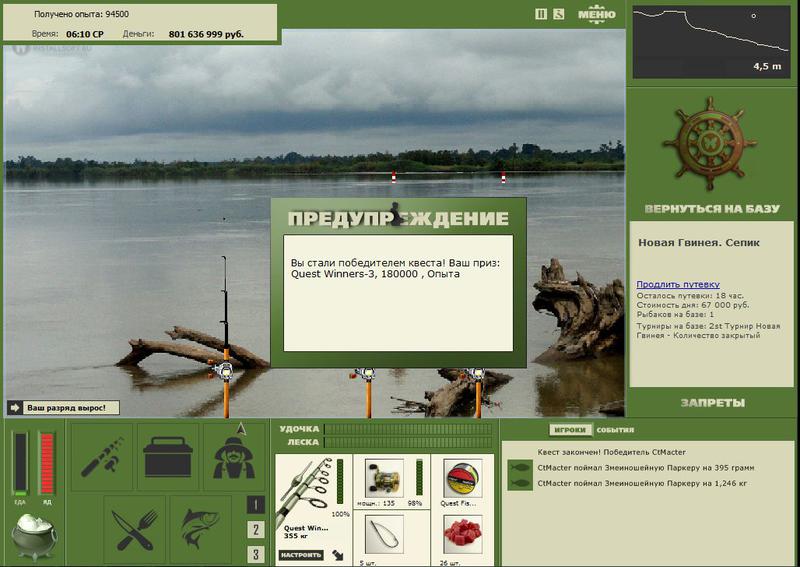Click the 'Турниры на базе' tournament text
Screen dimensions: 800x567
708,331
